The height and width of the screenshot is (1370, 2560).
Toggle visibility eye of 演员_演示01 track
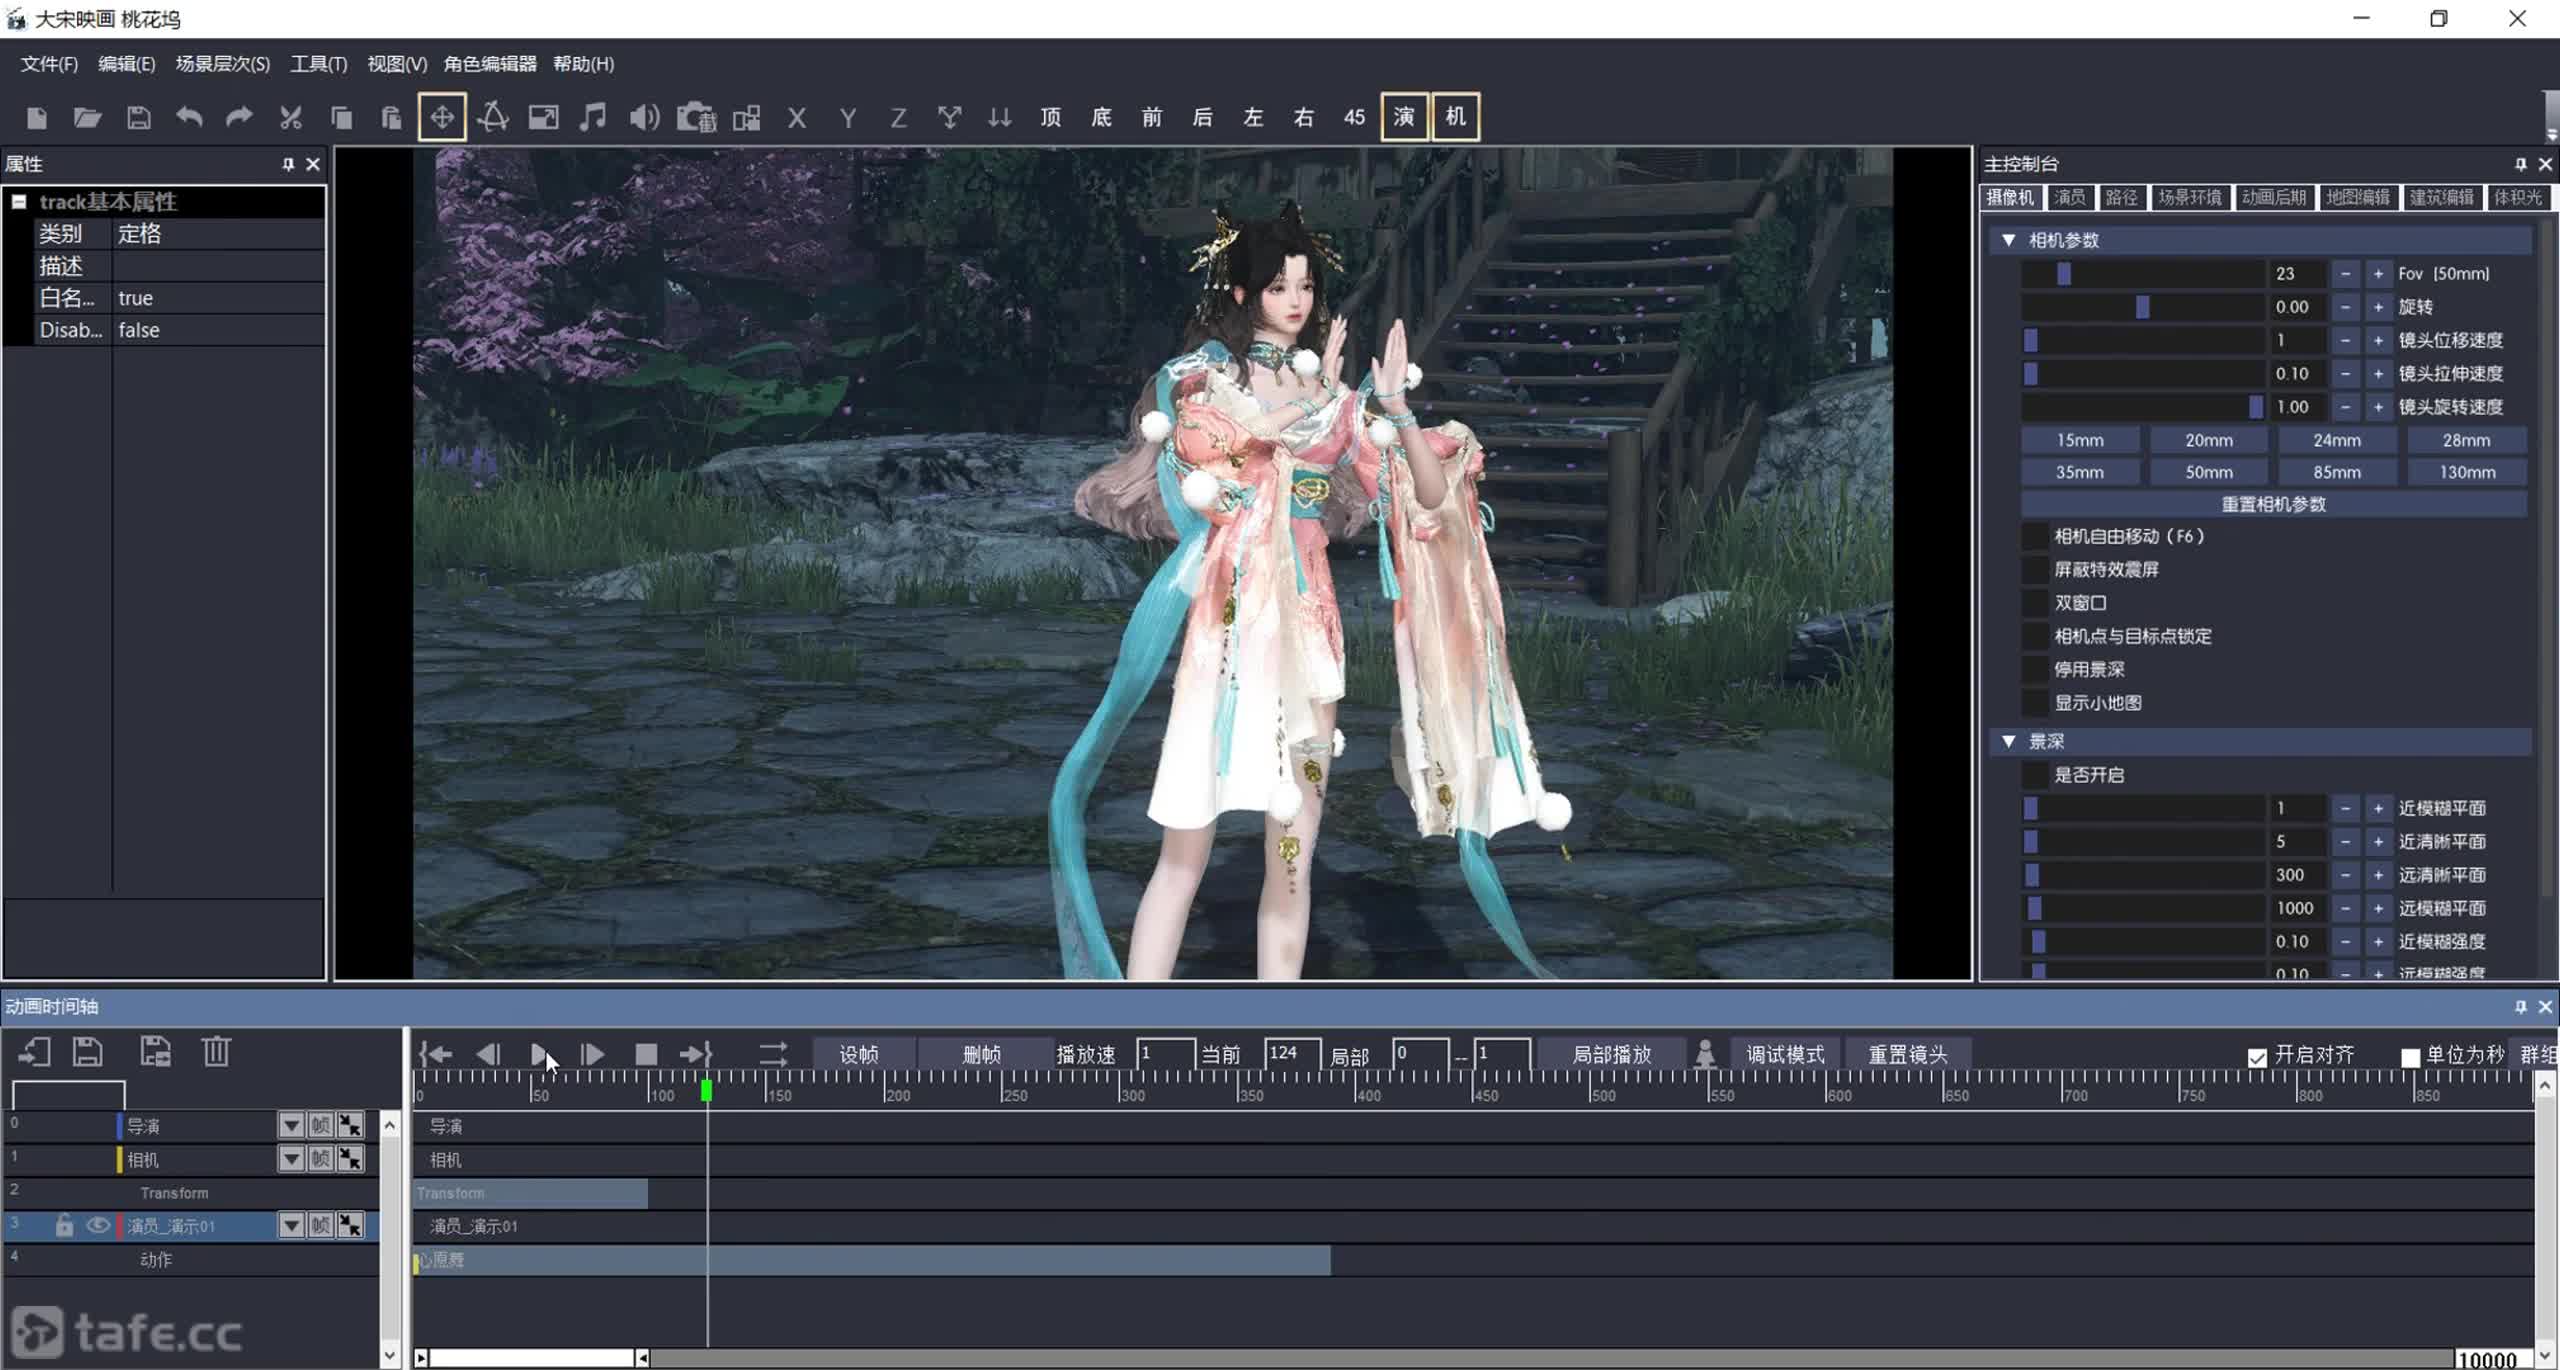[97, 1225]
